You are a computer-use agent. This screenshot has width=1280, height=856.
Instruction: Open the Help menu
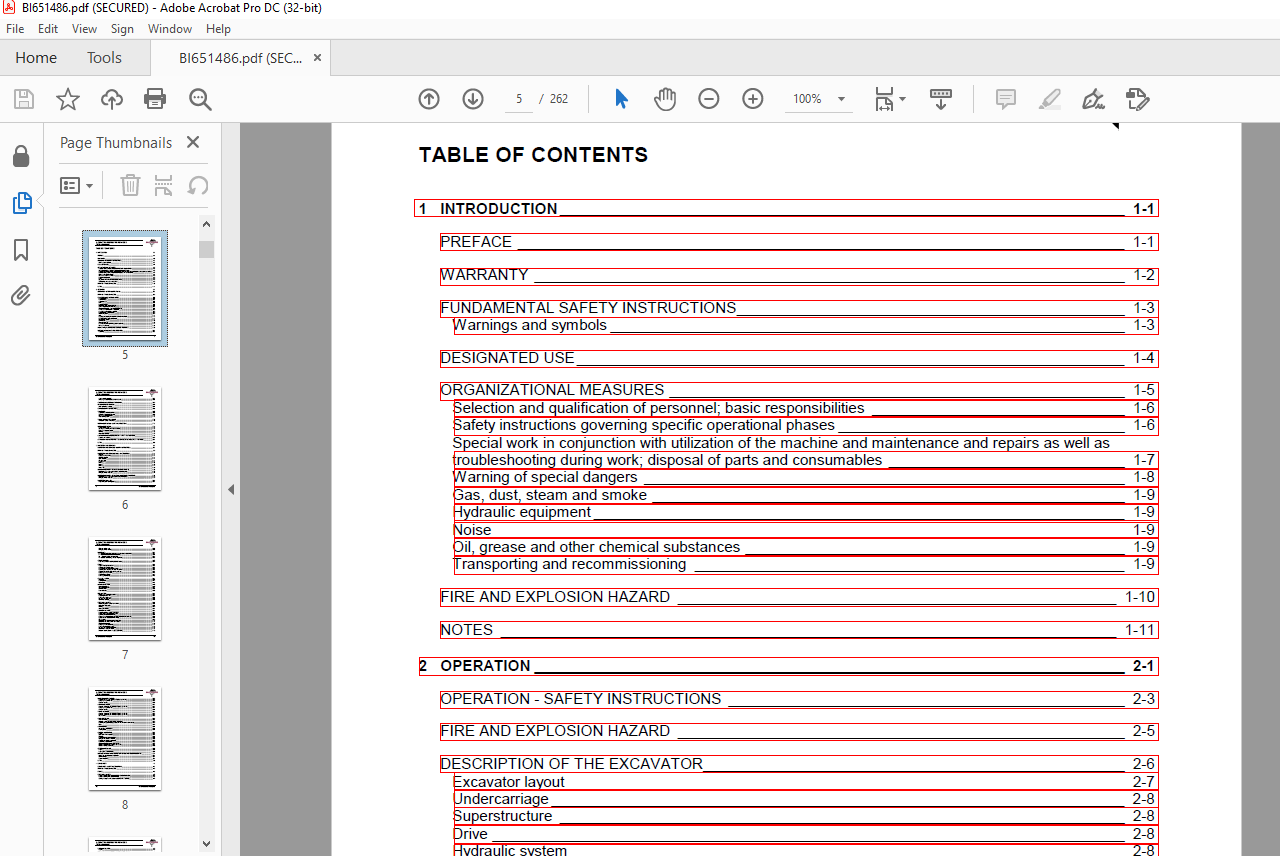coord(218,29)
